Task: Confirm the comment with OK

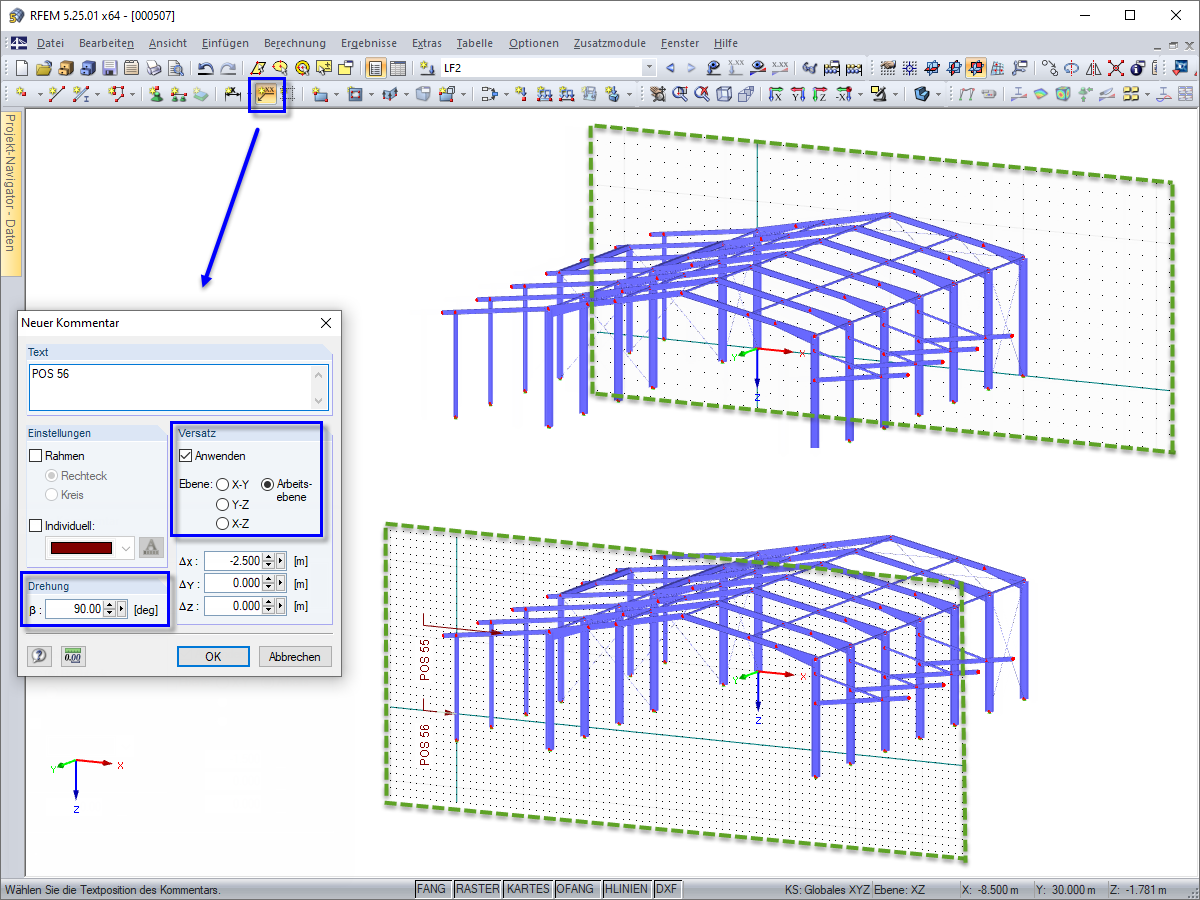Action: pos(213,657)
